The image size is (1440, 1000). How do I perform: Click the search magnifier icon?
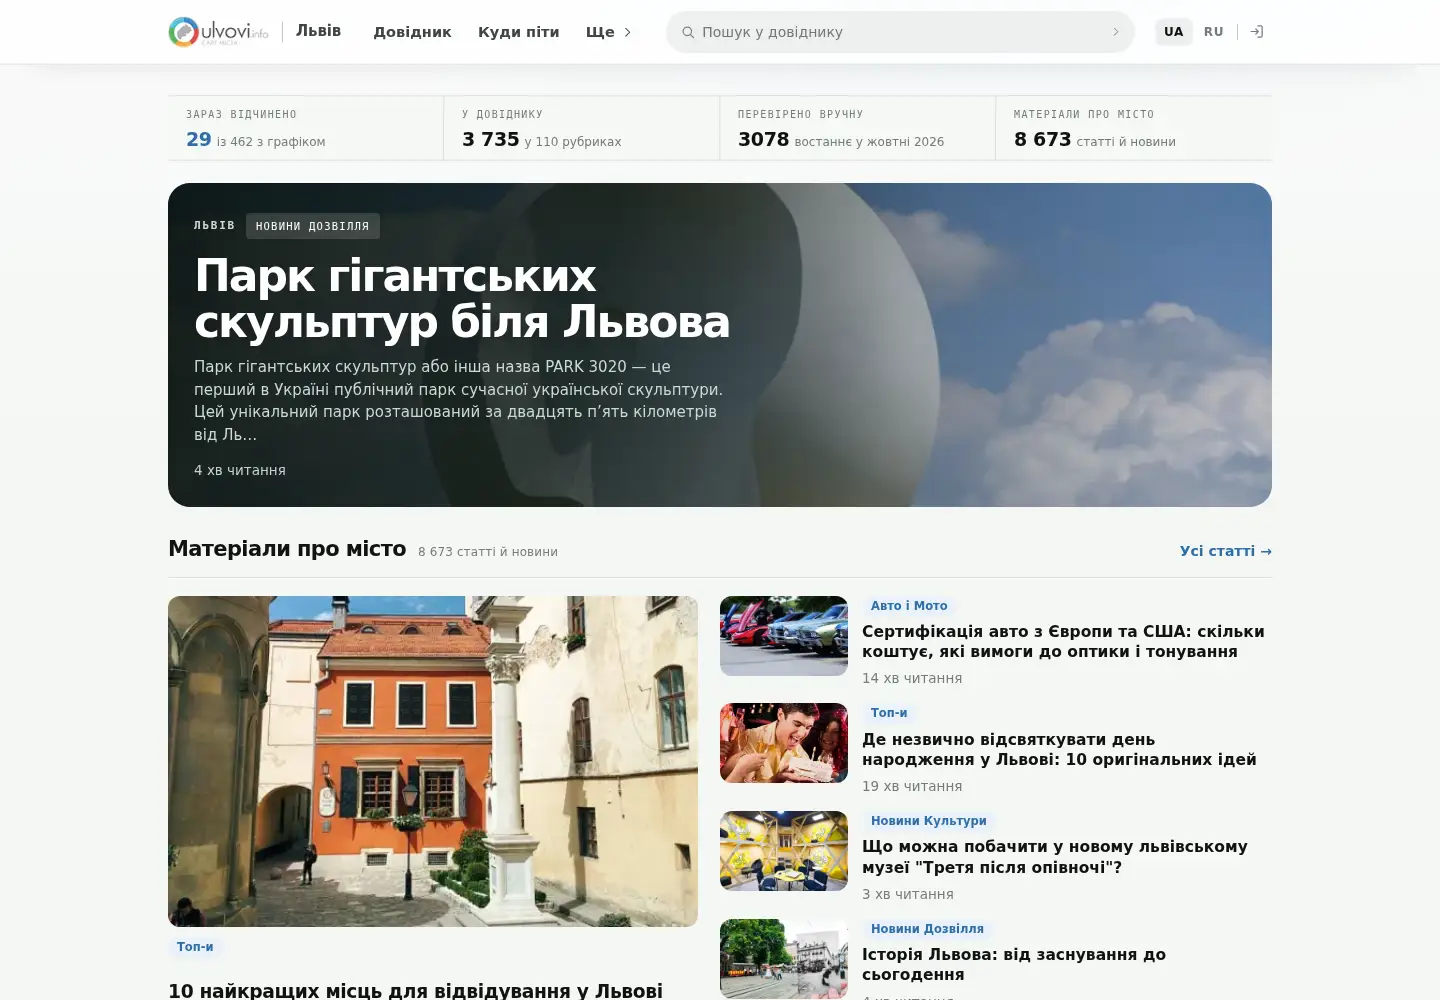[x=688, y=32]
